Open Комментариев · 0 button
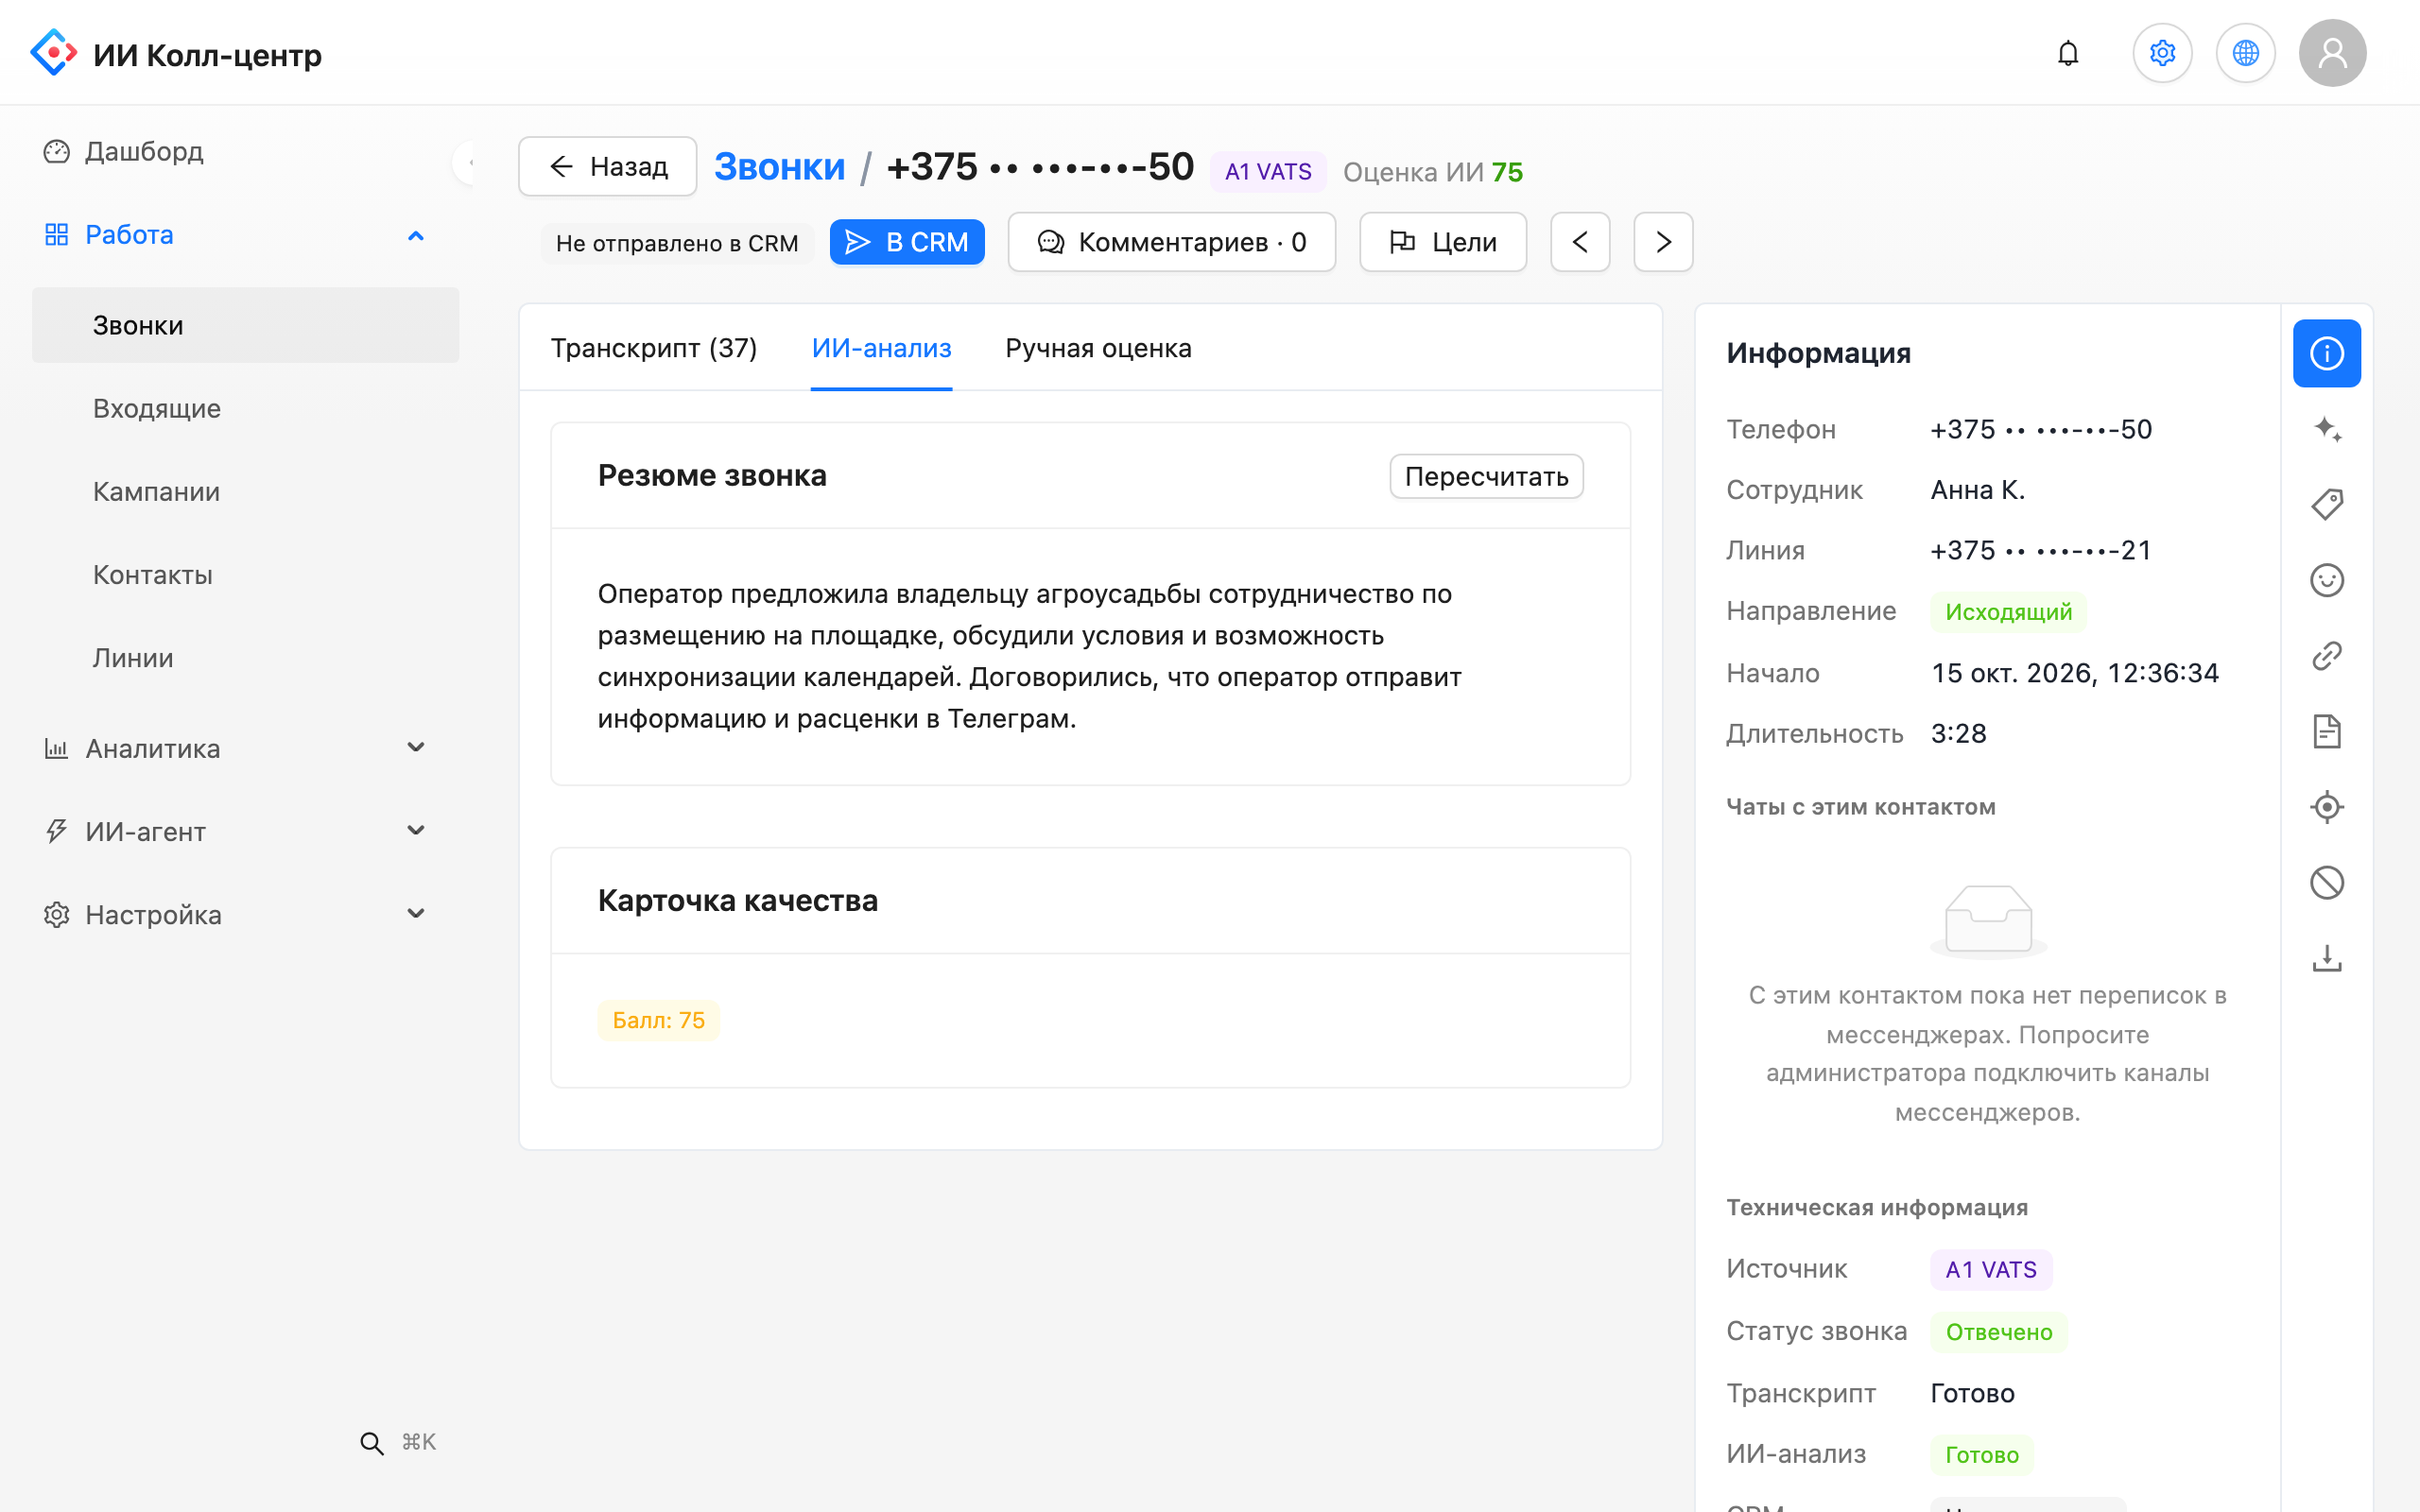This screenshot has height=1512, width=2420. pos(1172,242)
